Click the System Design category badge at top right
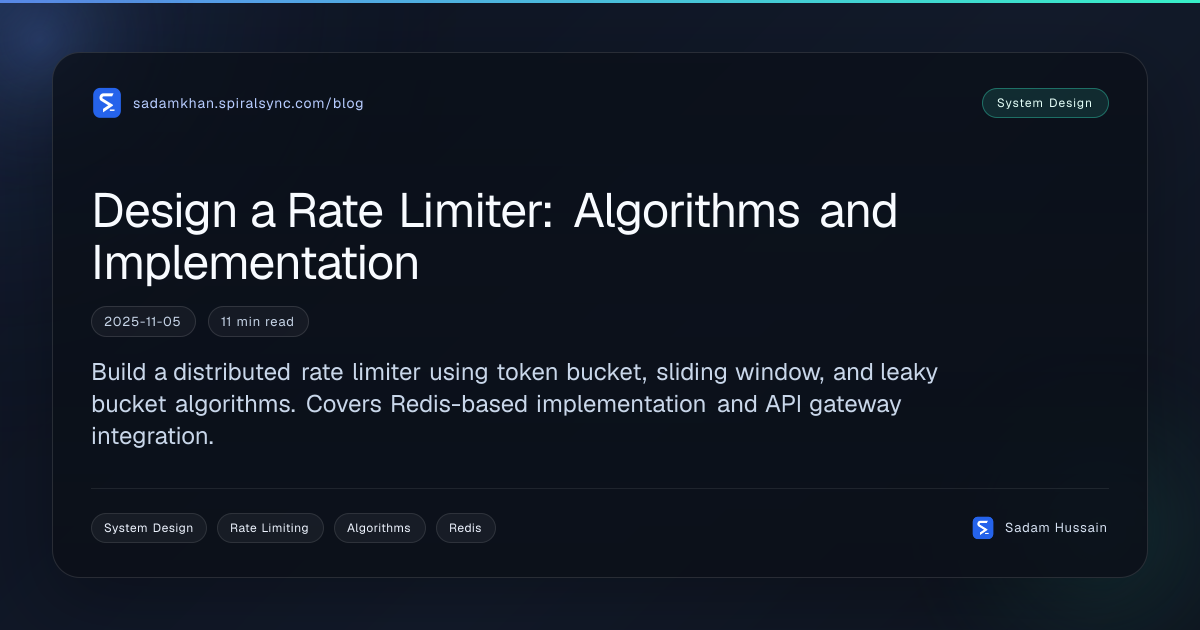The height and width of the screenshot is (630, 1200). click(1045, 103)
